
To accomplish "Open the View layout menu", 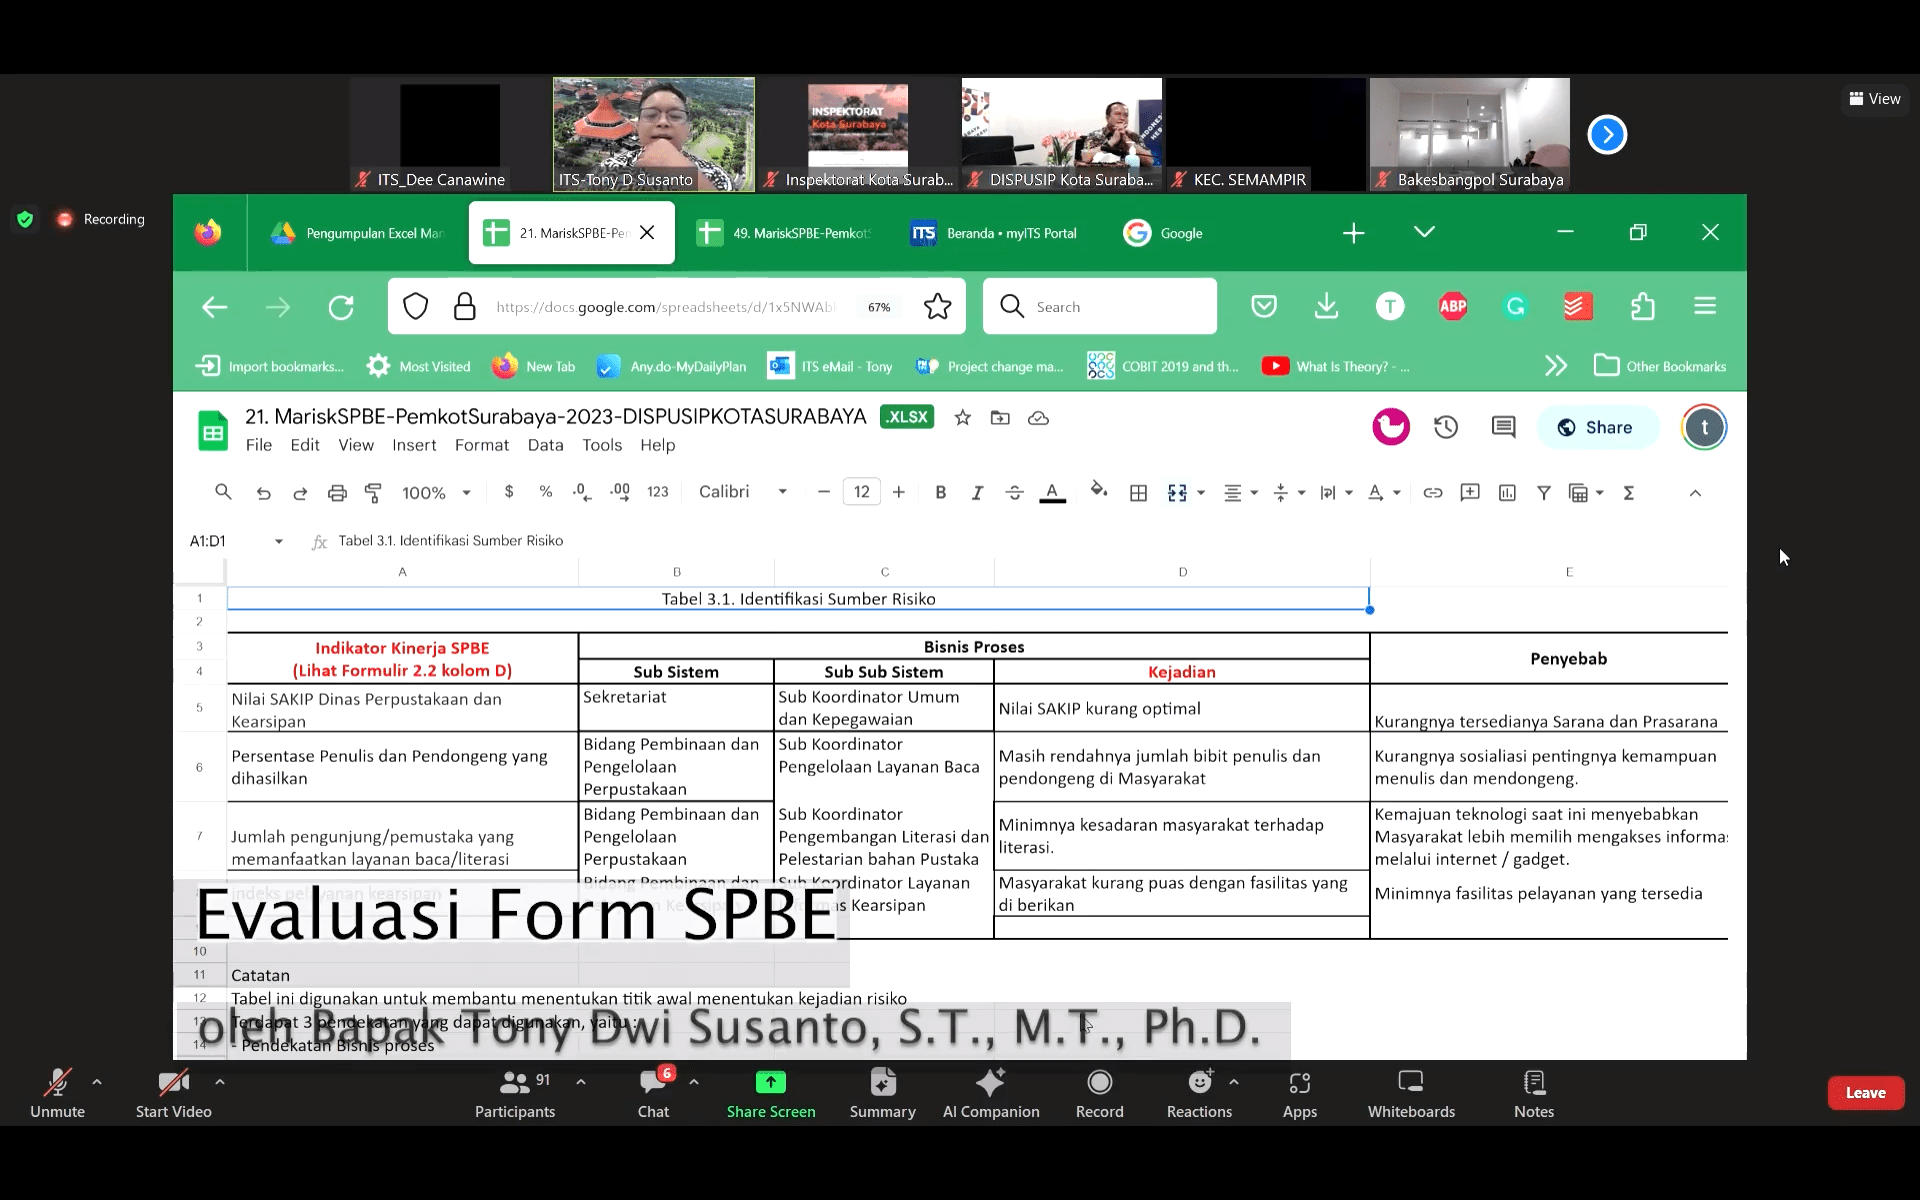I will [1874, 99].
